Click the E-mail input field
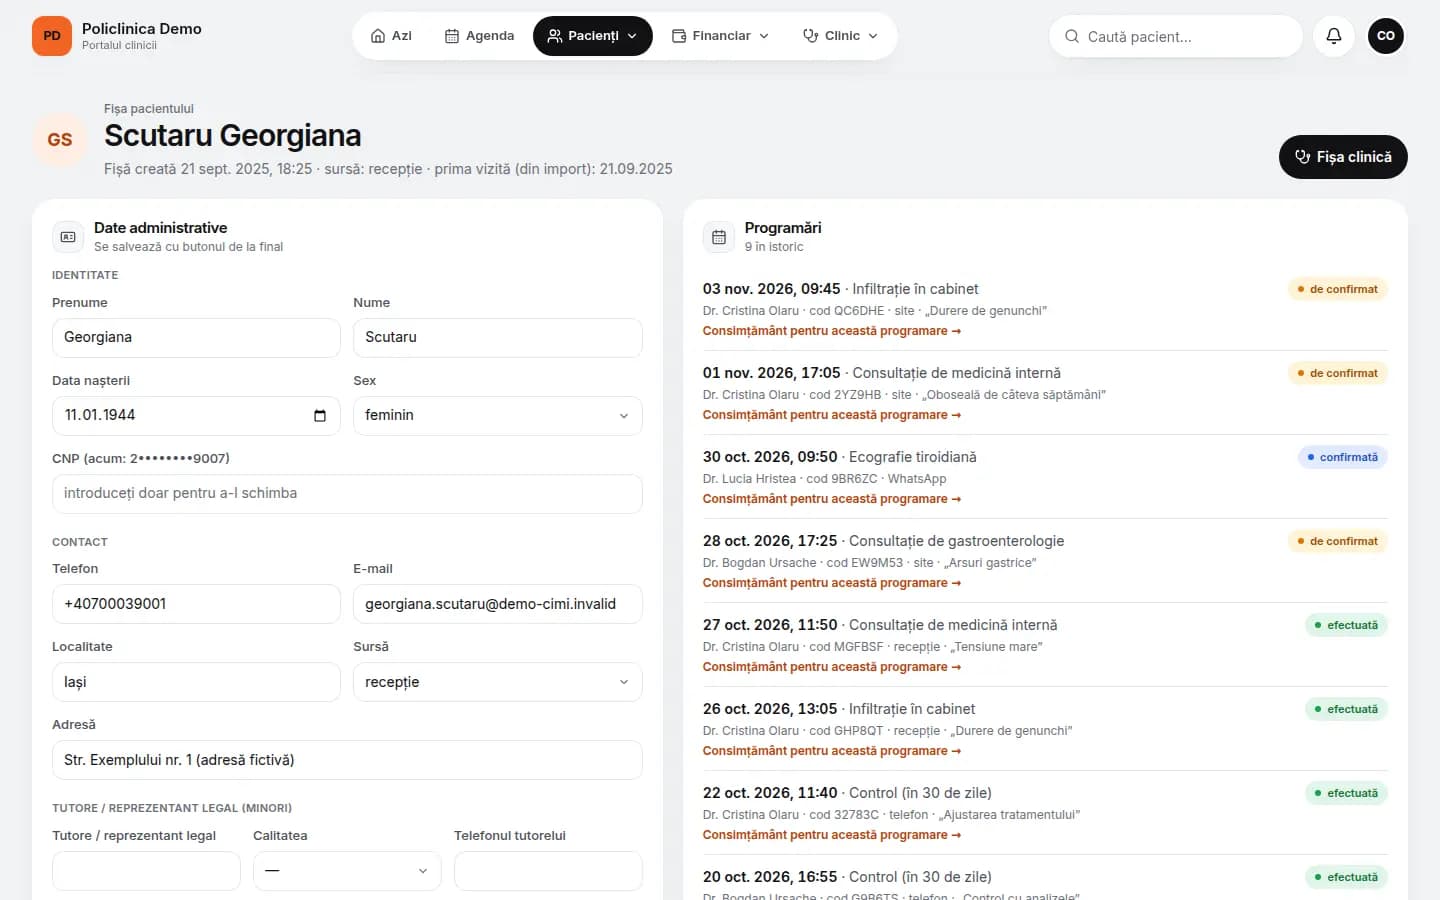The width and height of the screenshot is (1440, 900). pyautogui.click(x=497, y=604)
